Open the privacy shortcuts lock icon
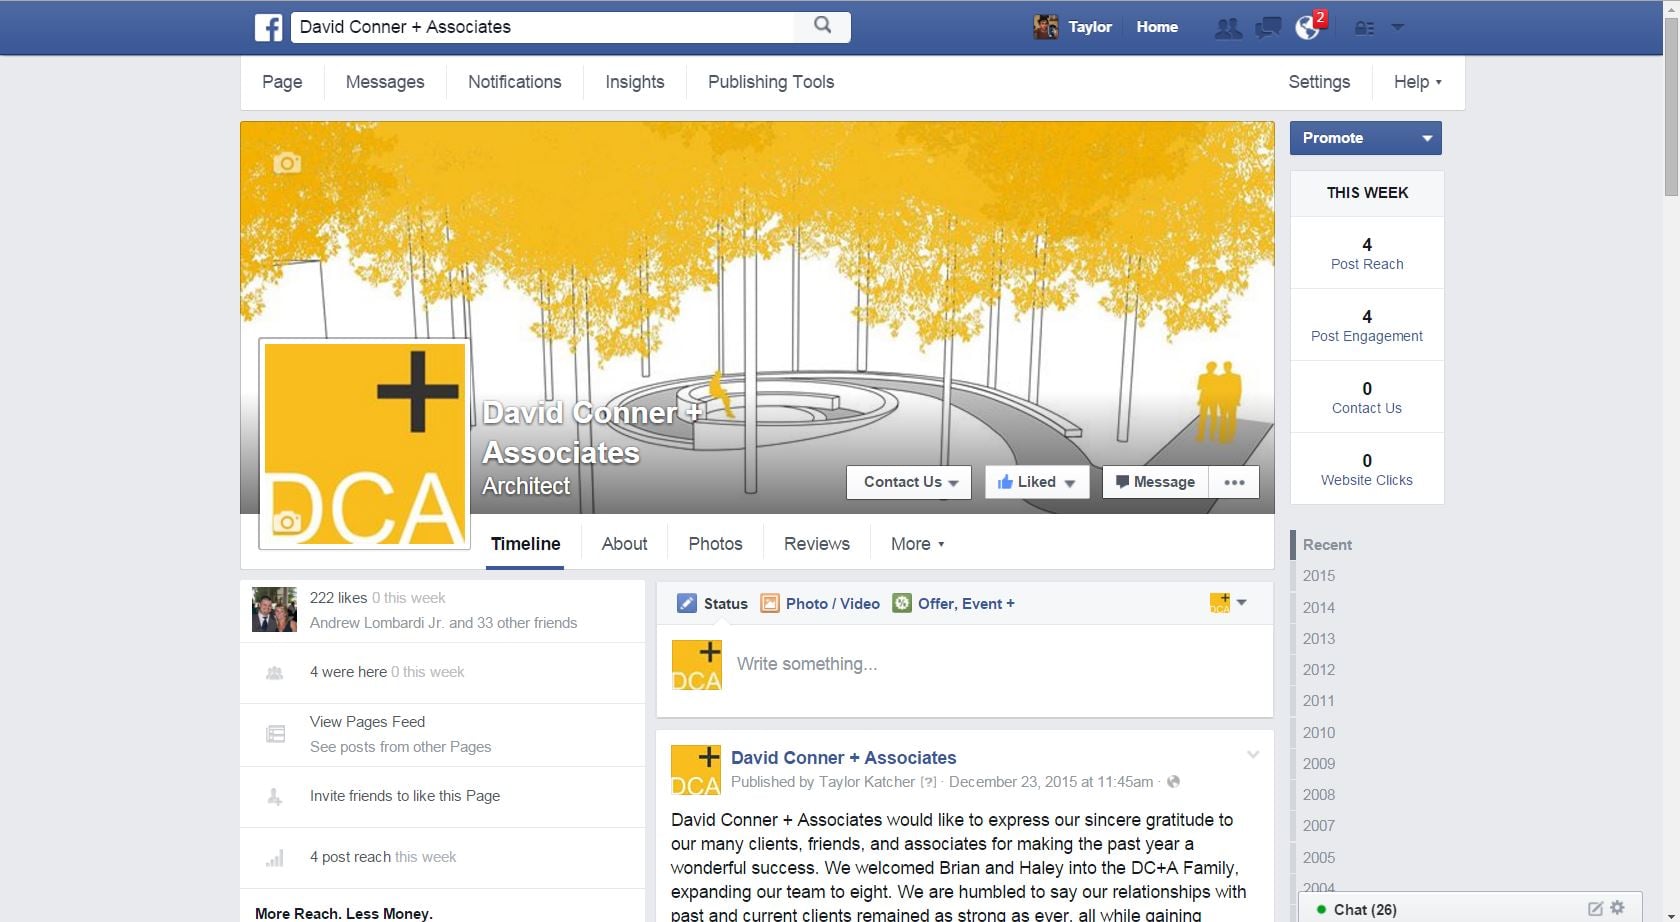Image resolution: width=1680 pixels, height=922 pixels. [x=1364, y=28]
